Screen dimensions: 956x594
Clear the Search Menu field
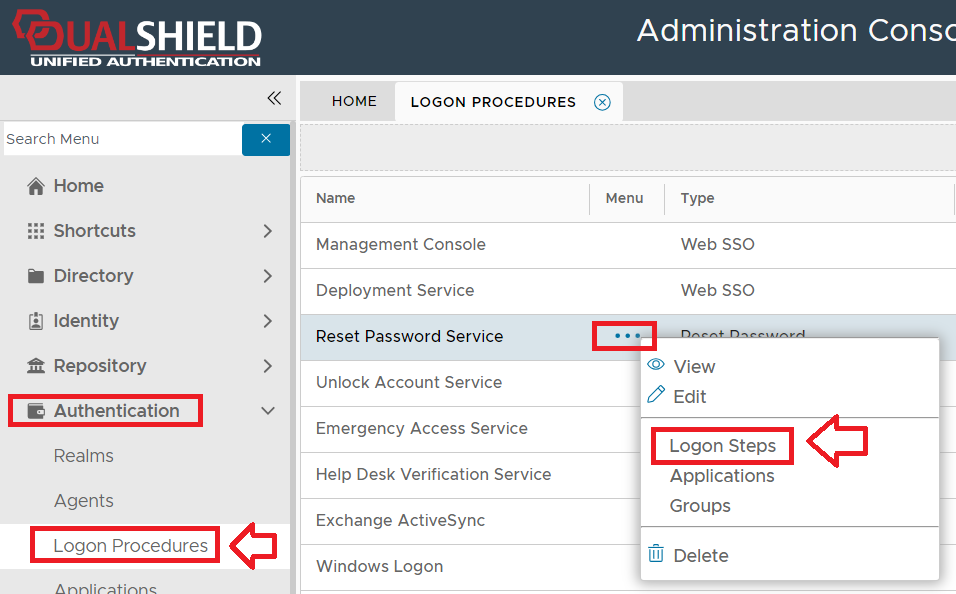point(266,139)
